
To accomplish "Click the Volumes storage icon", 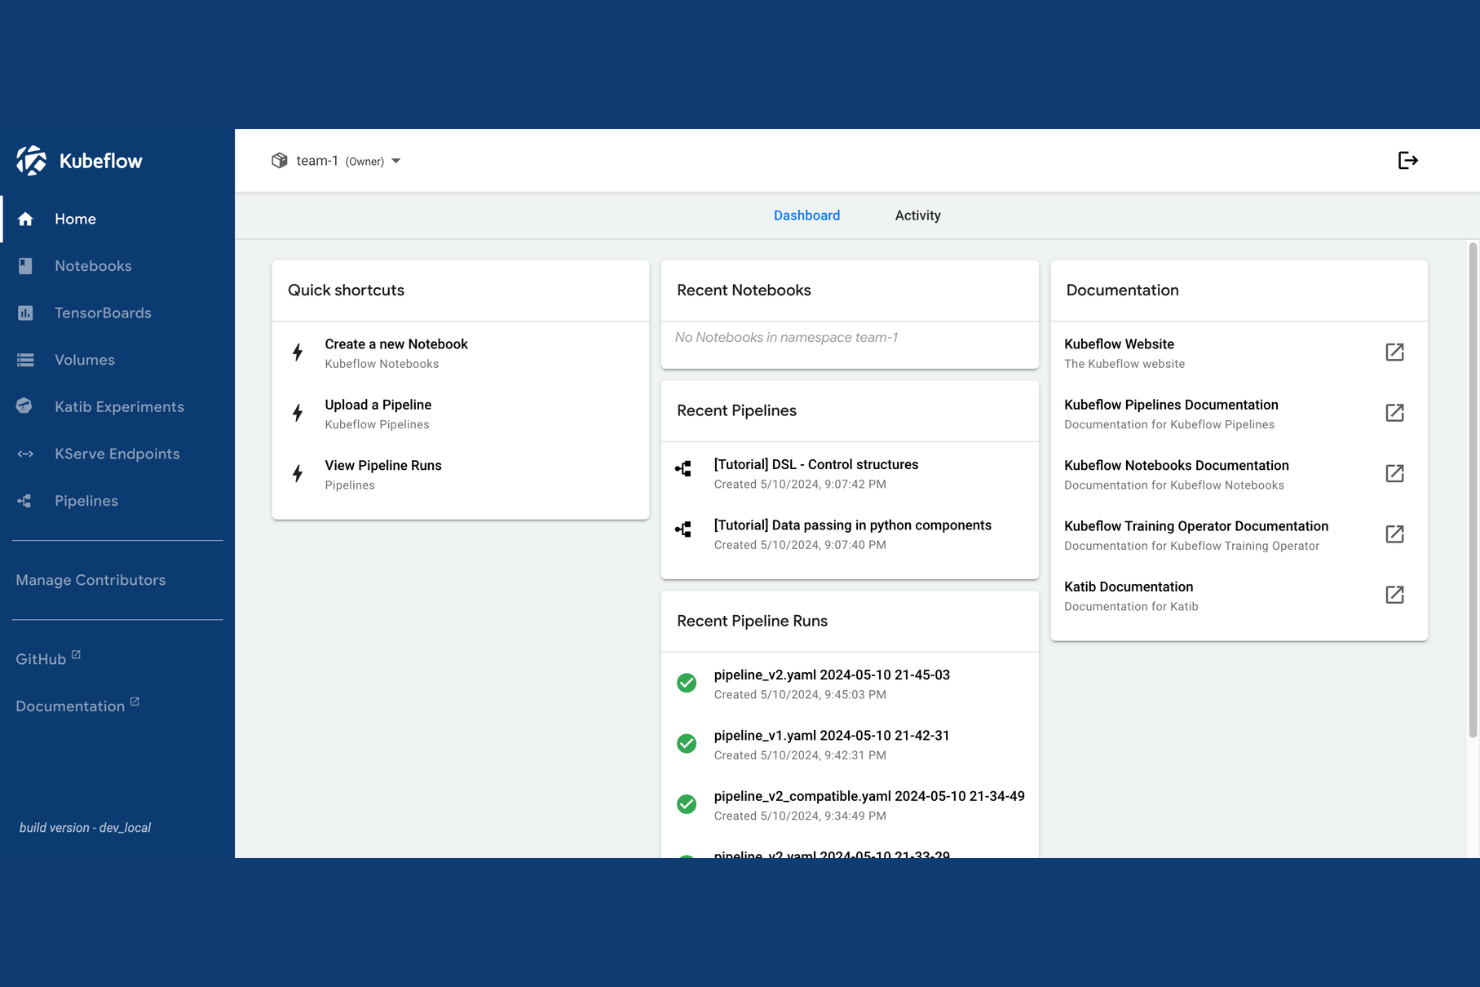I will tap(26, 360).
